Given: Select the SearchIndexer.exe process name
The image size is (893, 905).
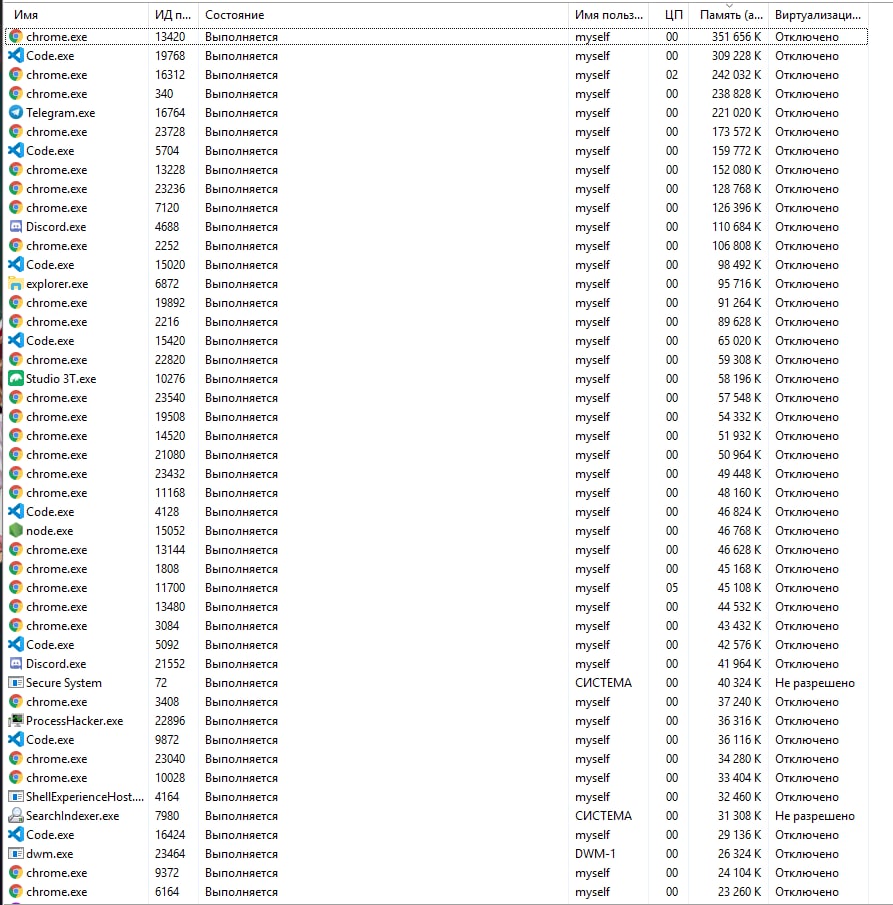Looking at the screenshot, I should pos(73,816).
